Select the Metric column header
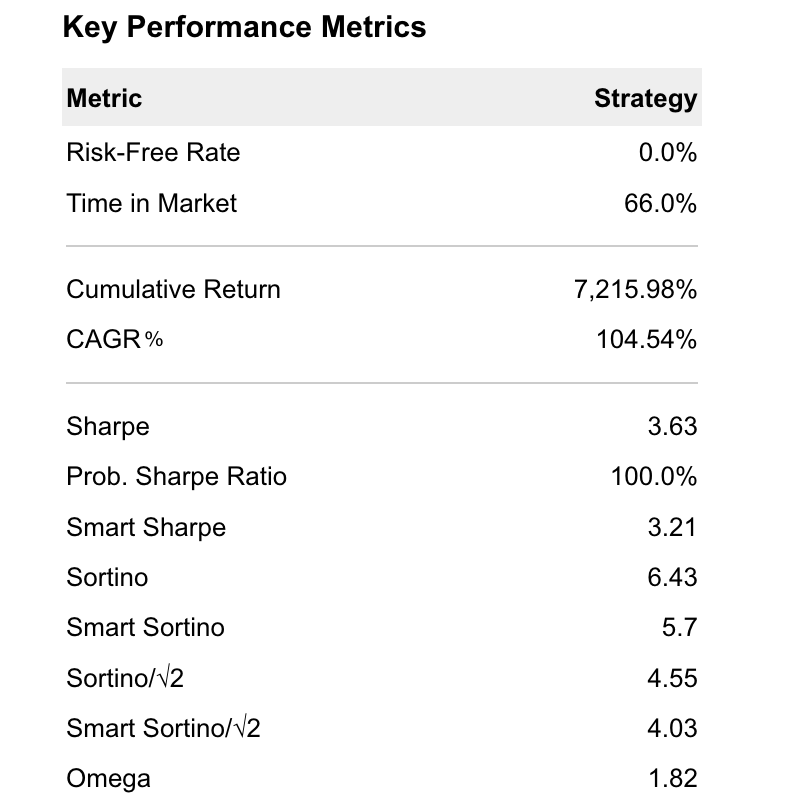The height and width of the screenshot is (805, 805). pyautogui.click(x=104, y=98)
